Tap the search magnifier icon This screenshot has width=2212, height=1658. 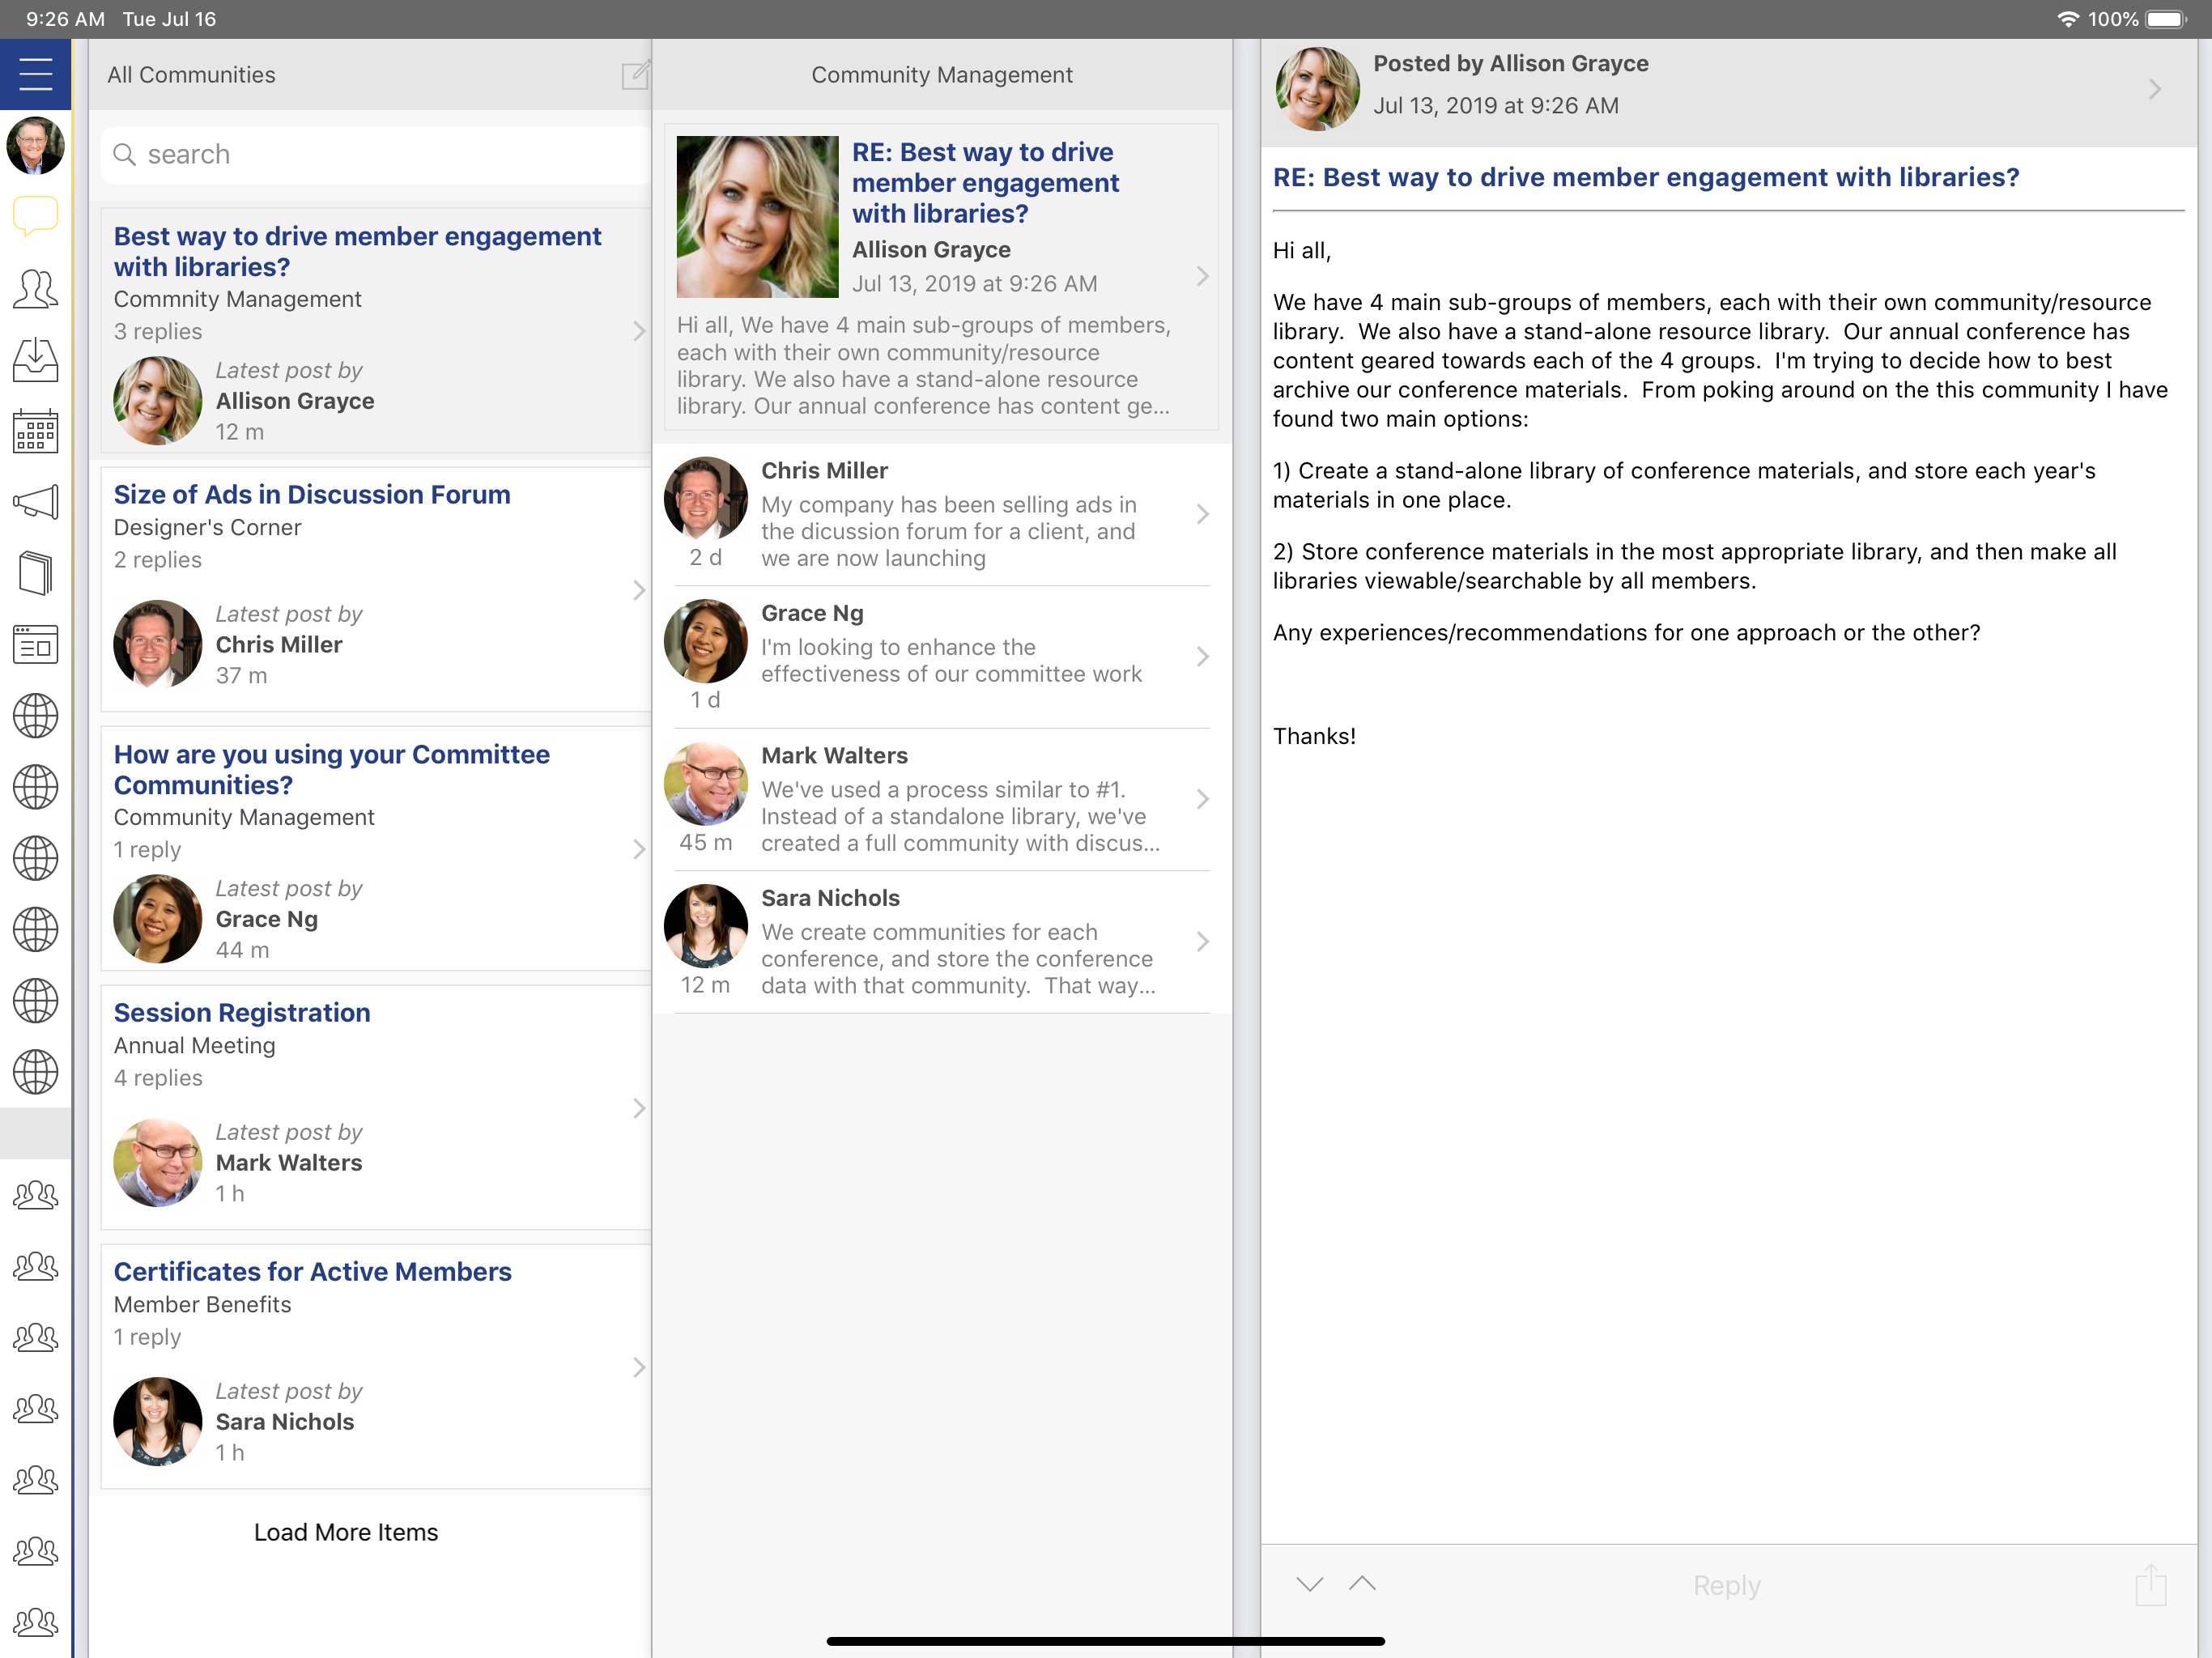tap(124, 154)
